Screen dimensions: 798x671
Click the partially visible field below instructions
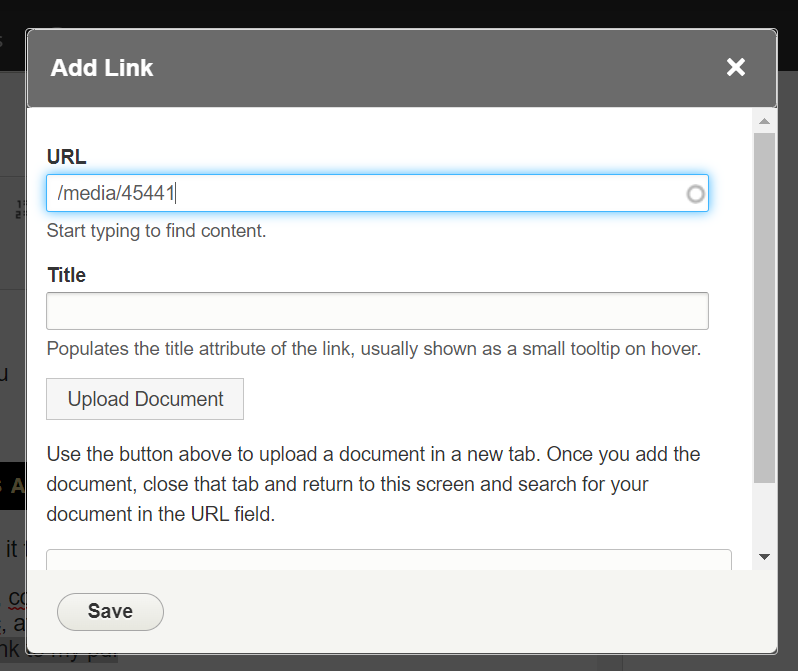click(x=388, y=560)
